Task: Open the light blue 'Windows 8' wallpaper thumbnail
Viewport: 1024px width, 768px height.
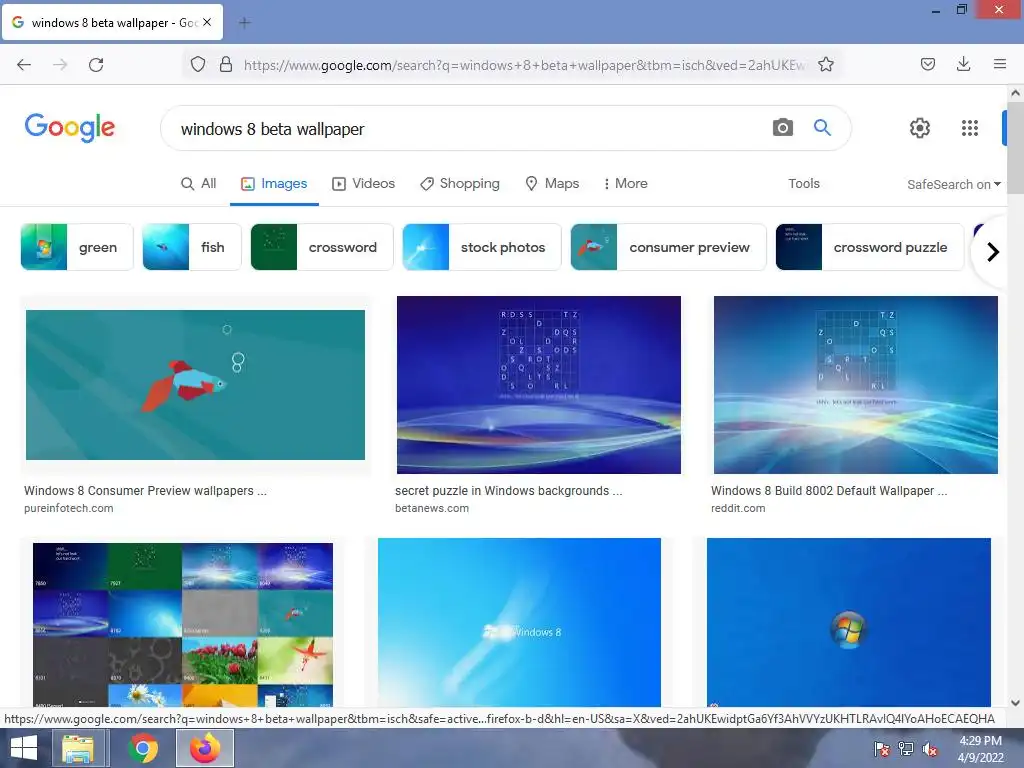Action: pyautogui.click(x=519, y=622)
